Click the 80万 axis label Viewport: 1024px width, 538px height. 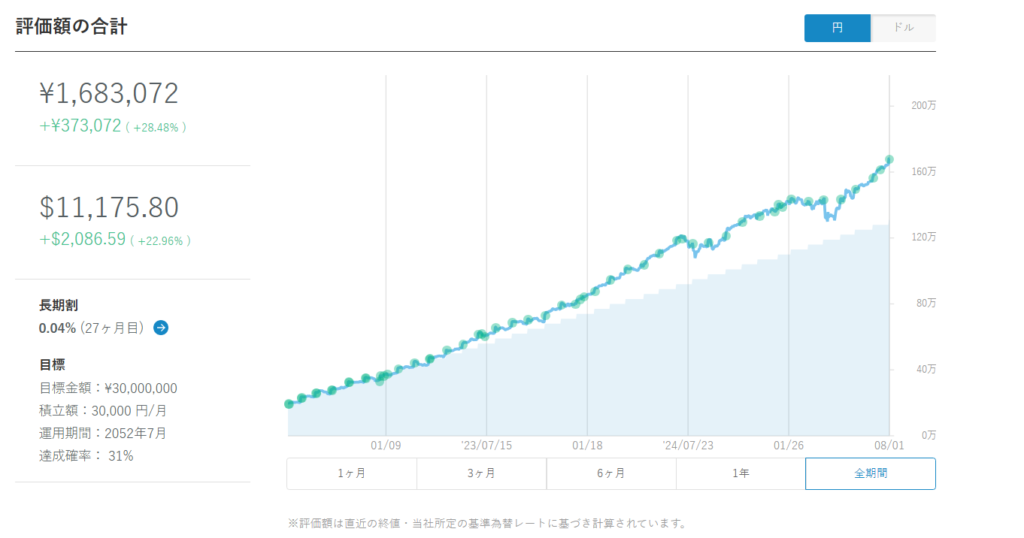point(926,303)
